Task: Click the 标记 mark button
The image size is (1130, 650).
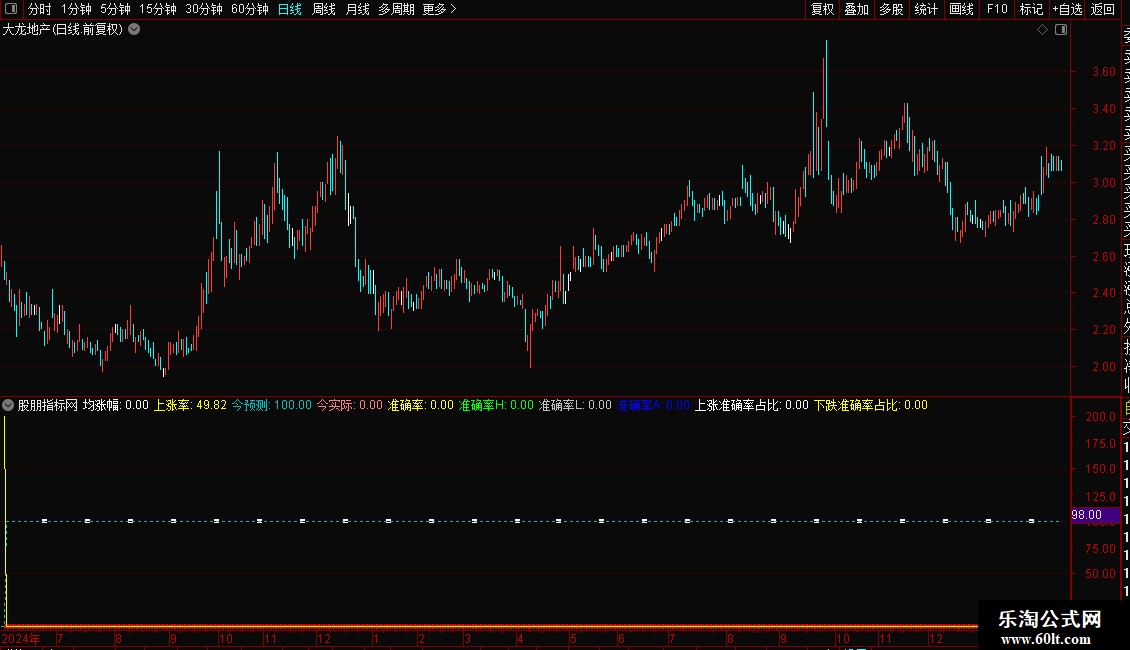Action: point(1031,9)
